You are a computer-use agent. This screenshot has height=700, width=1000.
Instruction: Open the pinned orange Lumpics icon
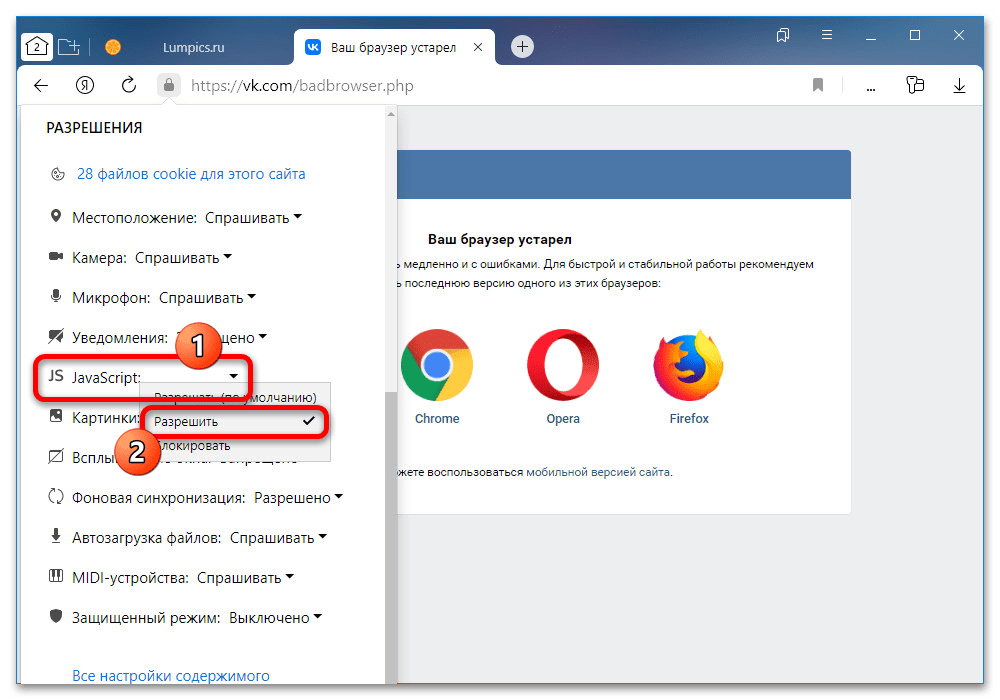tap(113, 47)
